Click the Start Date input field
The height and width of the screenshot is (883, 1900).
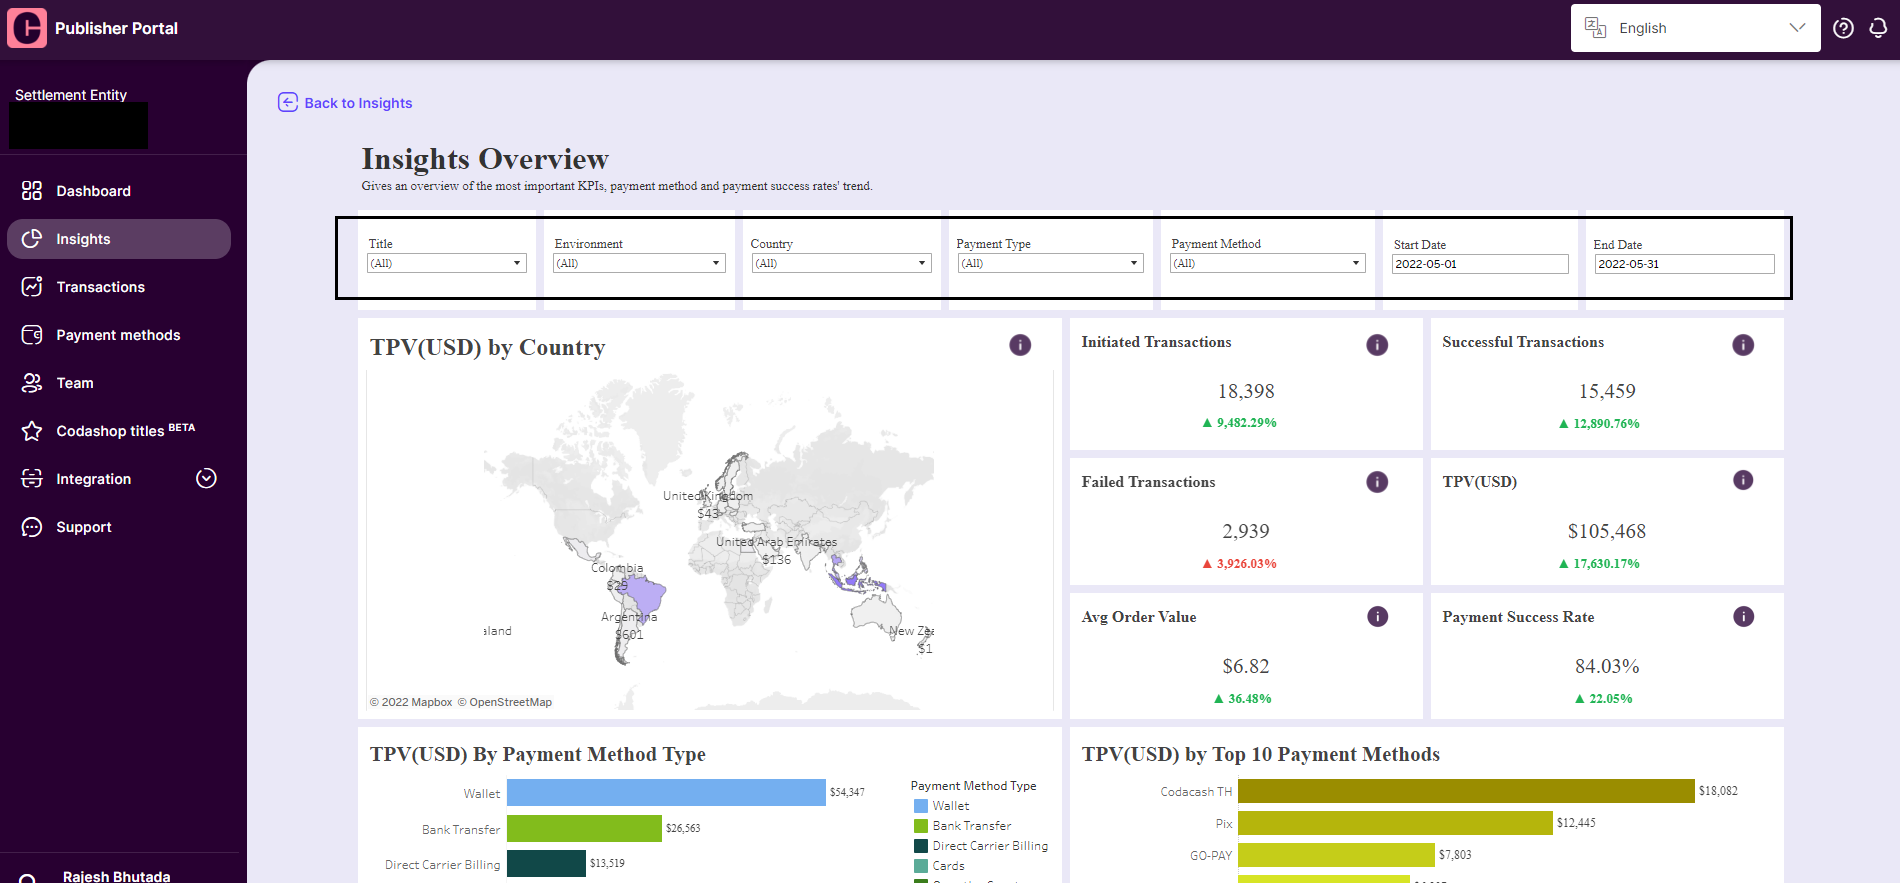(x=1480, y=264)
